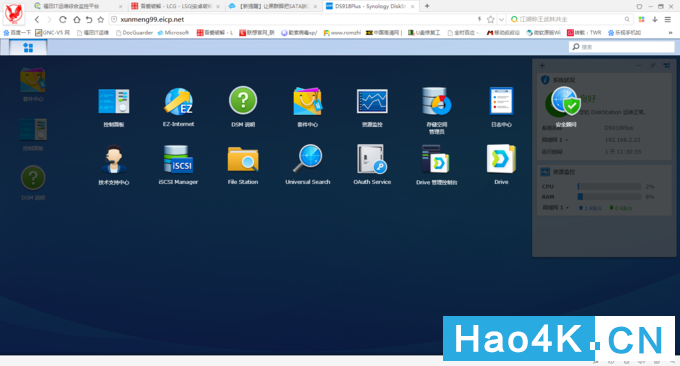The image size is (680, 366).
Task: Open a new browser tab
Action: tap(427, 6)
